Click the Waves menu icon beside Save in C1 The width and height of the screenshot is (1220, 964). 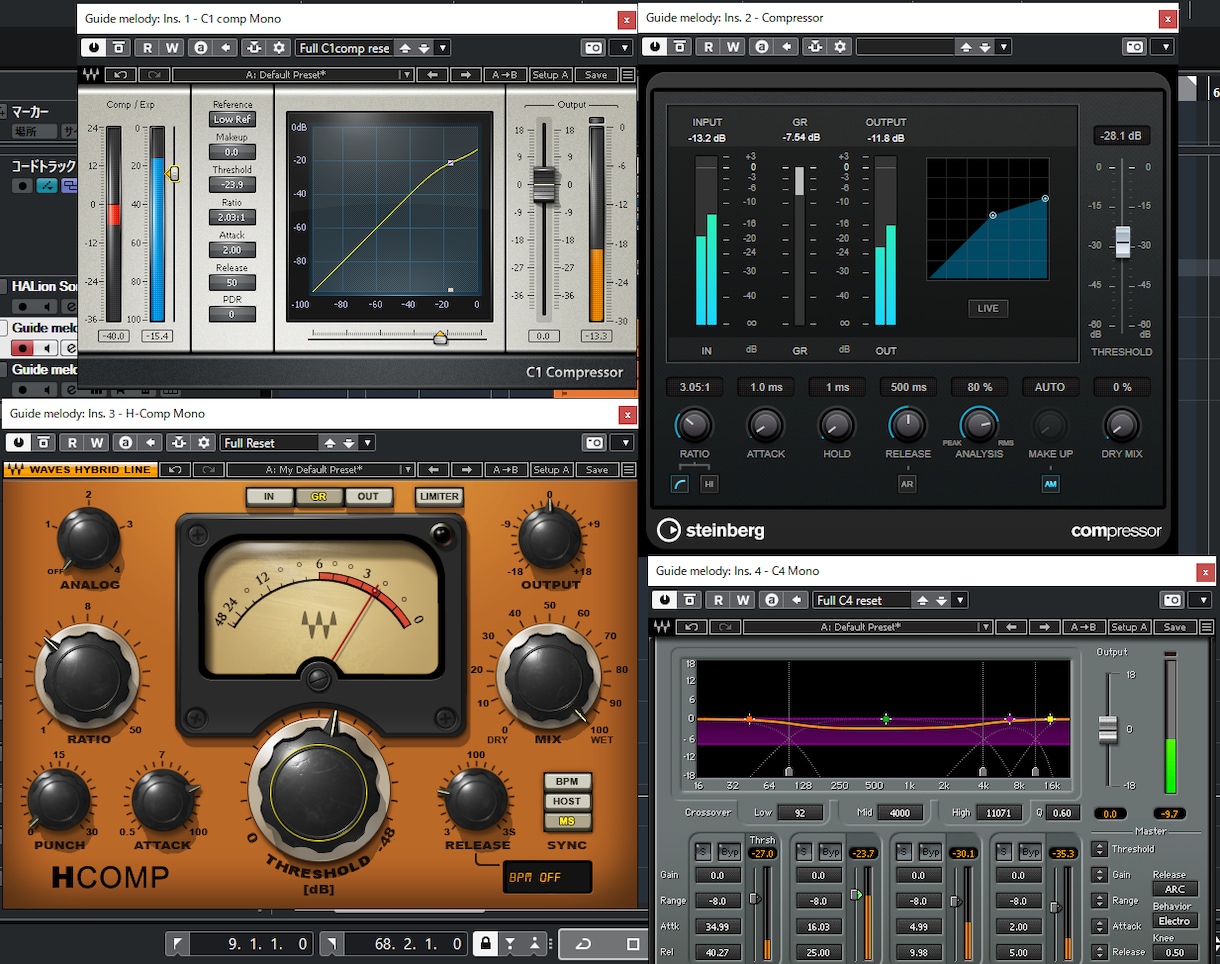[627, 75]
